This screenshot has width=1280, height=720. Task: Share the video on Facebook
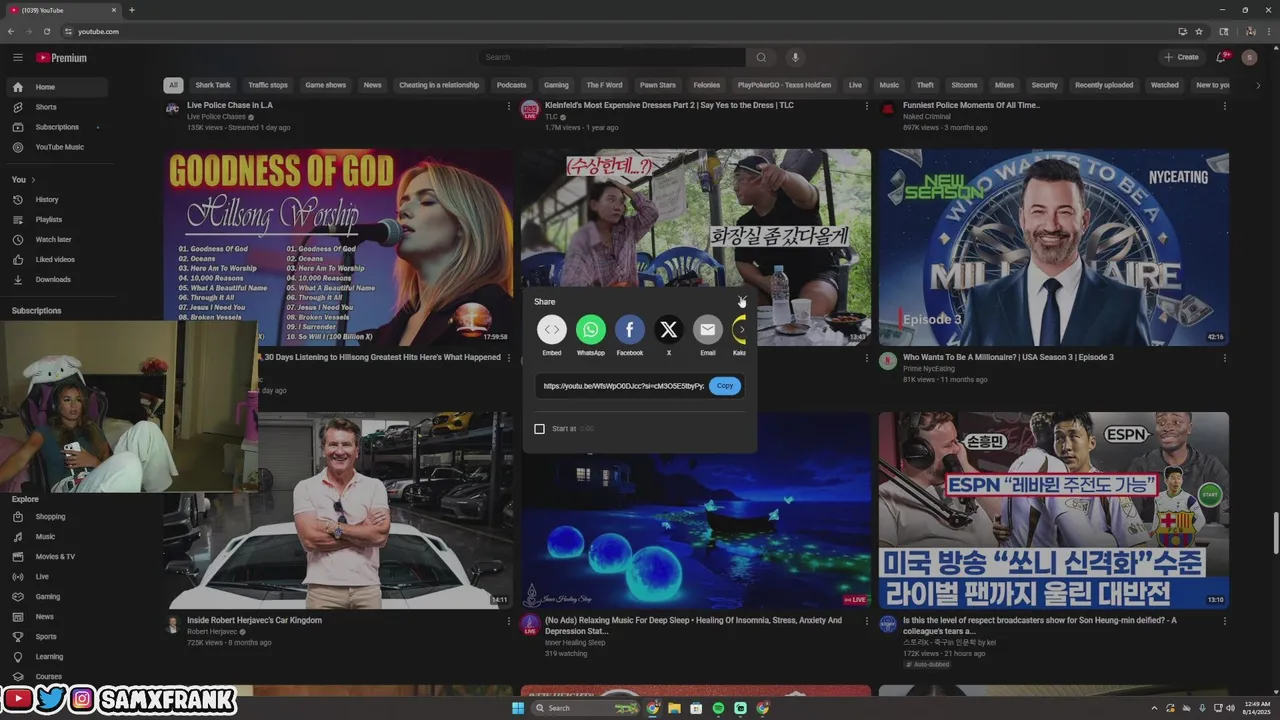[x=630, y=329]
